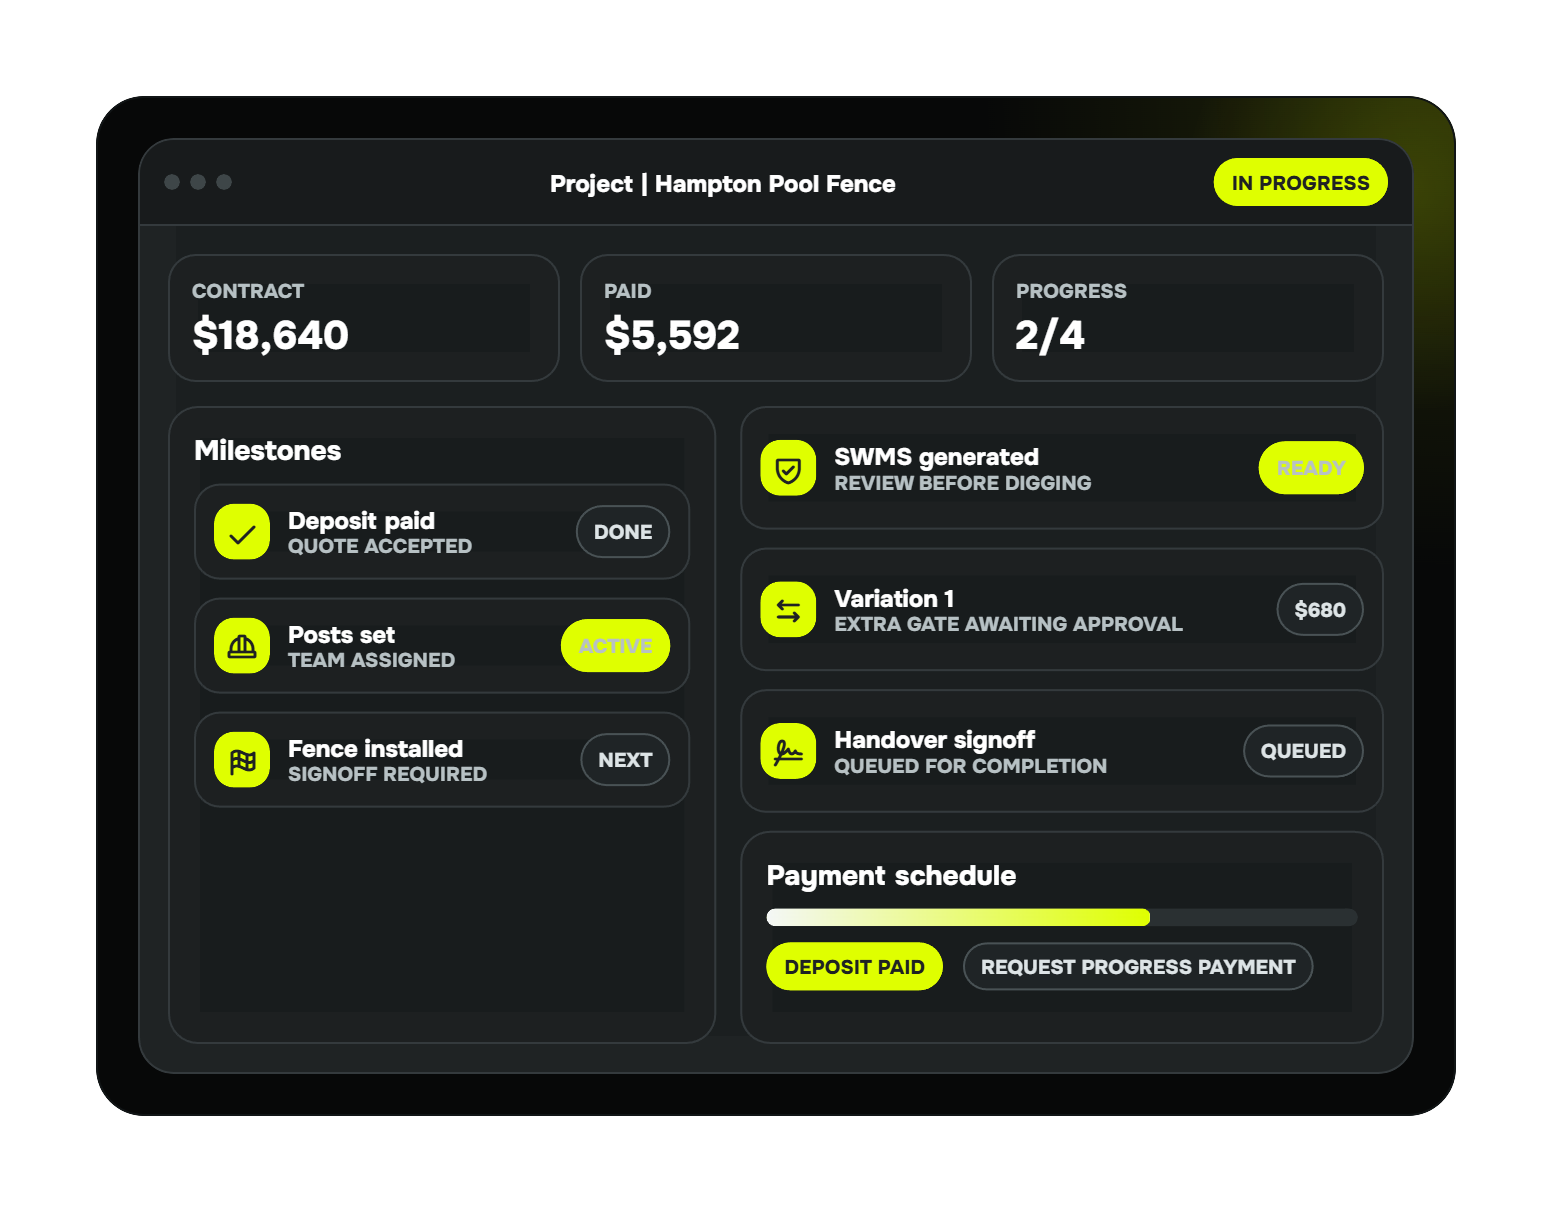1552x1212 pixels.
Task: Click the SWMS generated title
Action: coord(936,457)
